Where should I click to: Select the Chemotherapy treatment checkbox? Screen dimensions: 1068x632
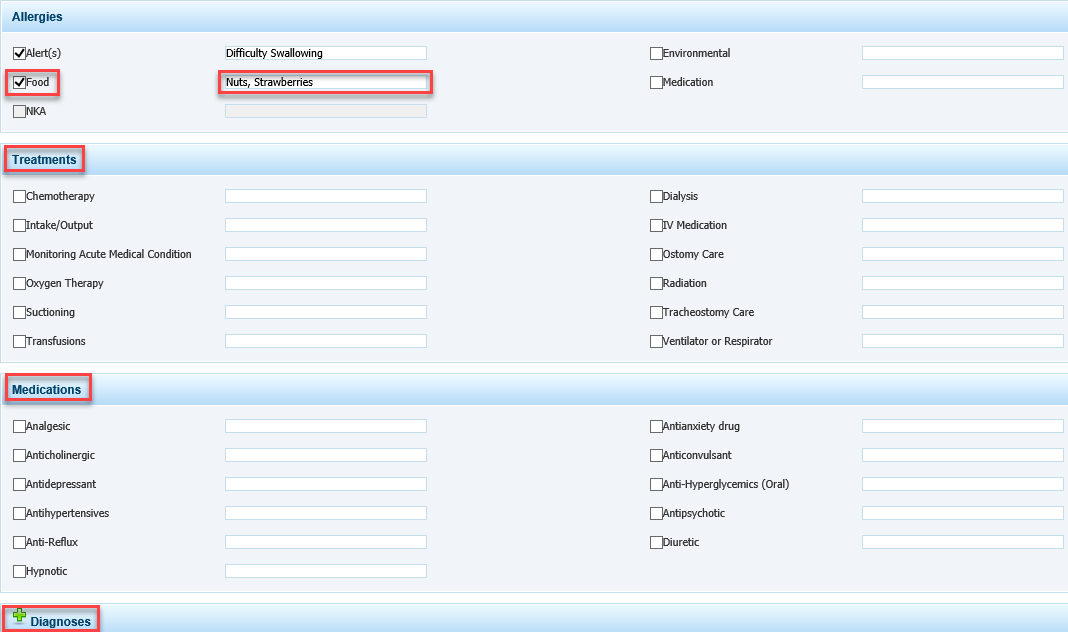[20, 197]
